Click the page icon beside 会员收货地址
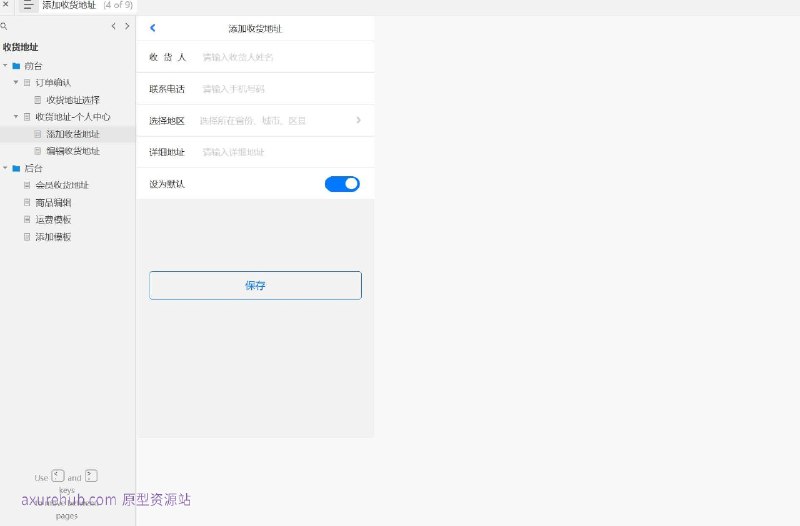The width and height of the screenshot is (800, 526). pos(27,185)
